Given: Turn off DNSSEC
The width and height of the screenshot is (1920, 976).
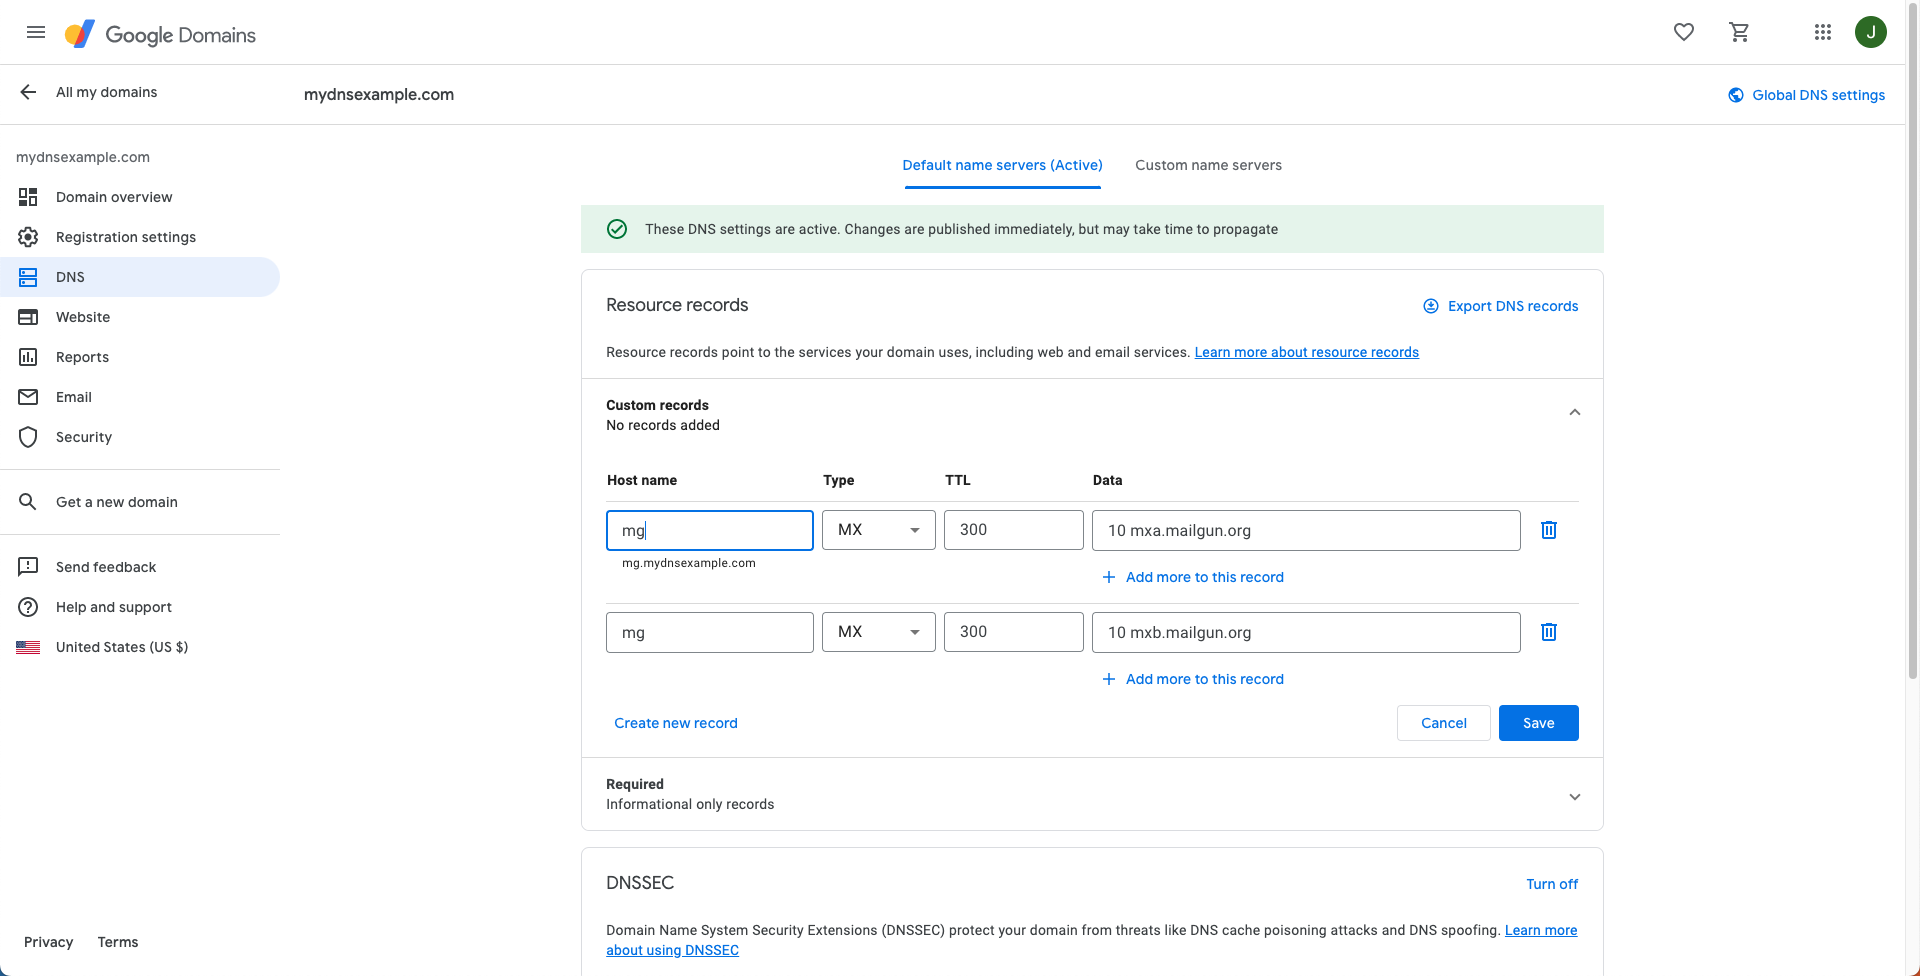Looking at the screenshot, I should [1552, 884].
